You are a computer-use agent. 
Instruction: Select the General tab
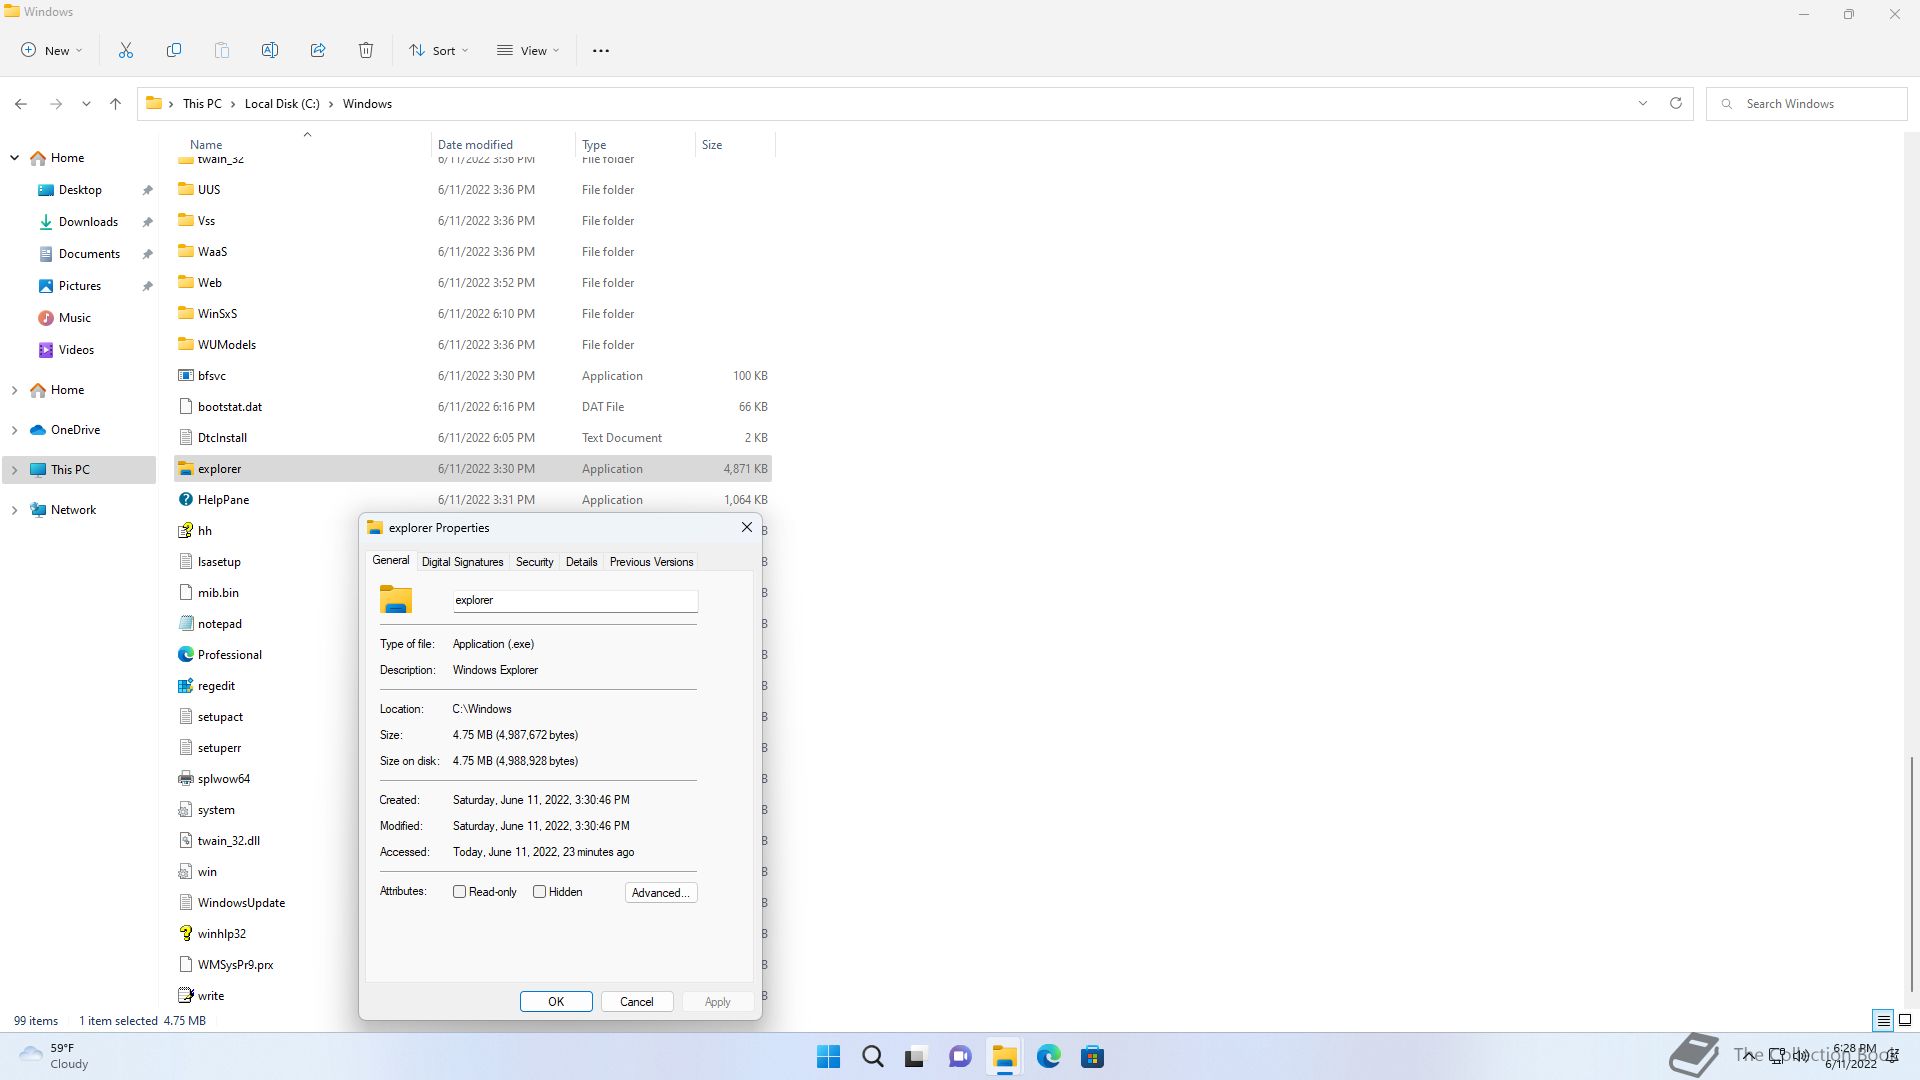pyautogui.click(x=391, y=561)
